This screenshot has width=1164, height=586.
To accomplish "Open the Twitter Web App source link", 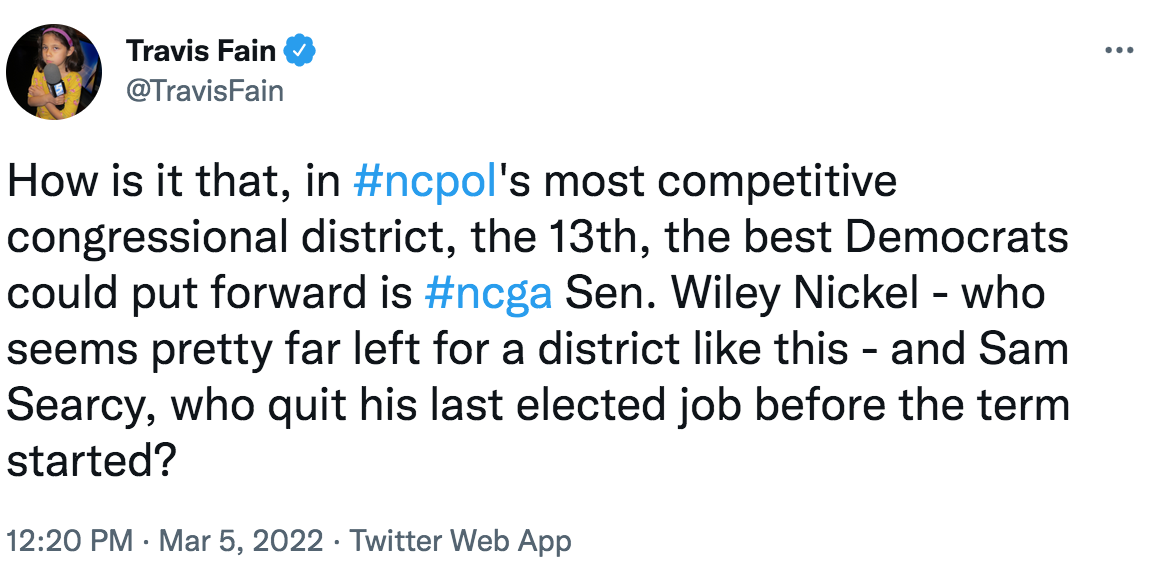I will (x=461, y=542).
